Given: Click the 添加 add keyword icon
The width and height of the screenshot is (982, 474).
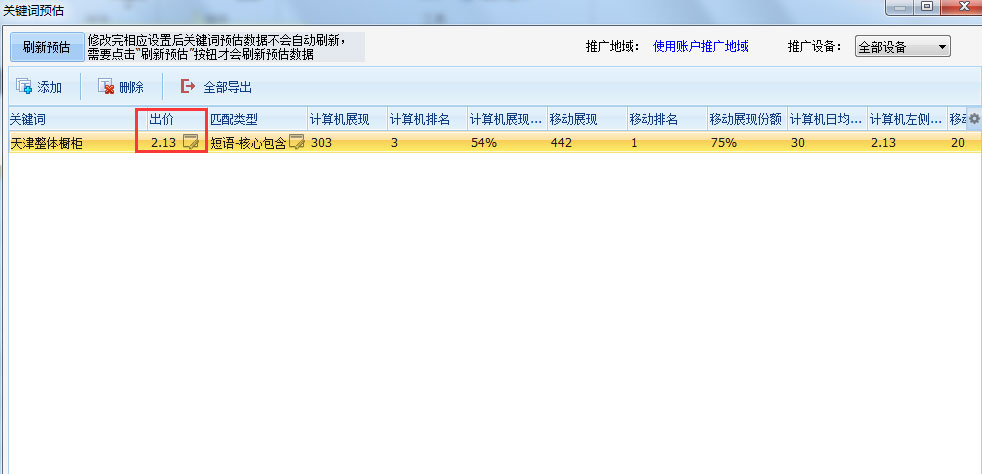Looking at the screenshot, I should (x=24, y=87).
